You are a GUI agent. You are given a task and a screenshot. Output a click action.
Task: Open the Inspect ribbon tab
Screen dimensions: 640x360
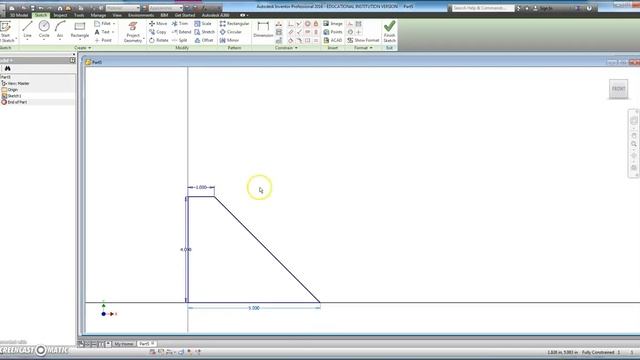point(60,15)
